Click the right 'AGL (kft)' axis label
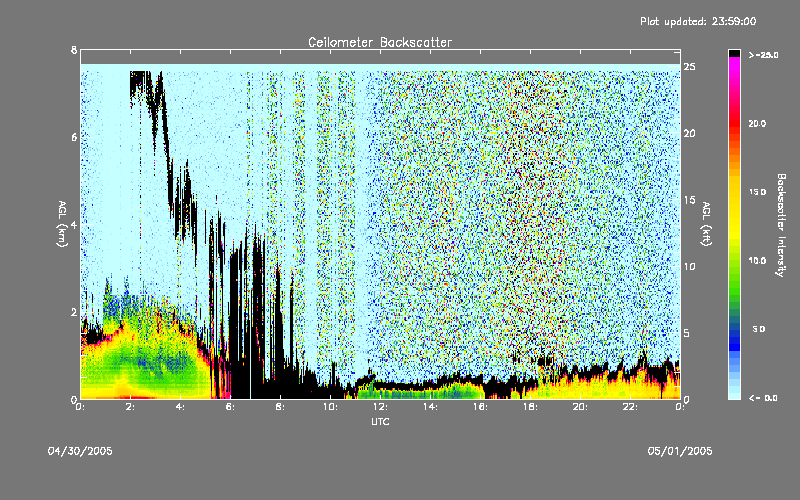Screen dimensions: 800x500 click(706, 223)
